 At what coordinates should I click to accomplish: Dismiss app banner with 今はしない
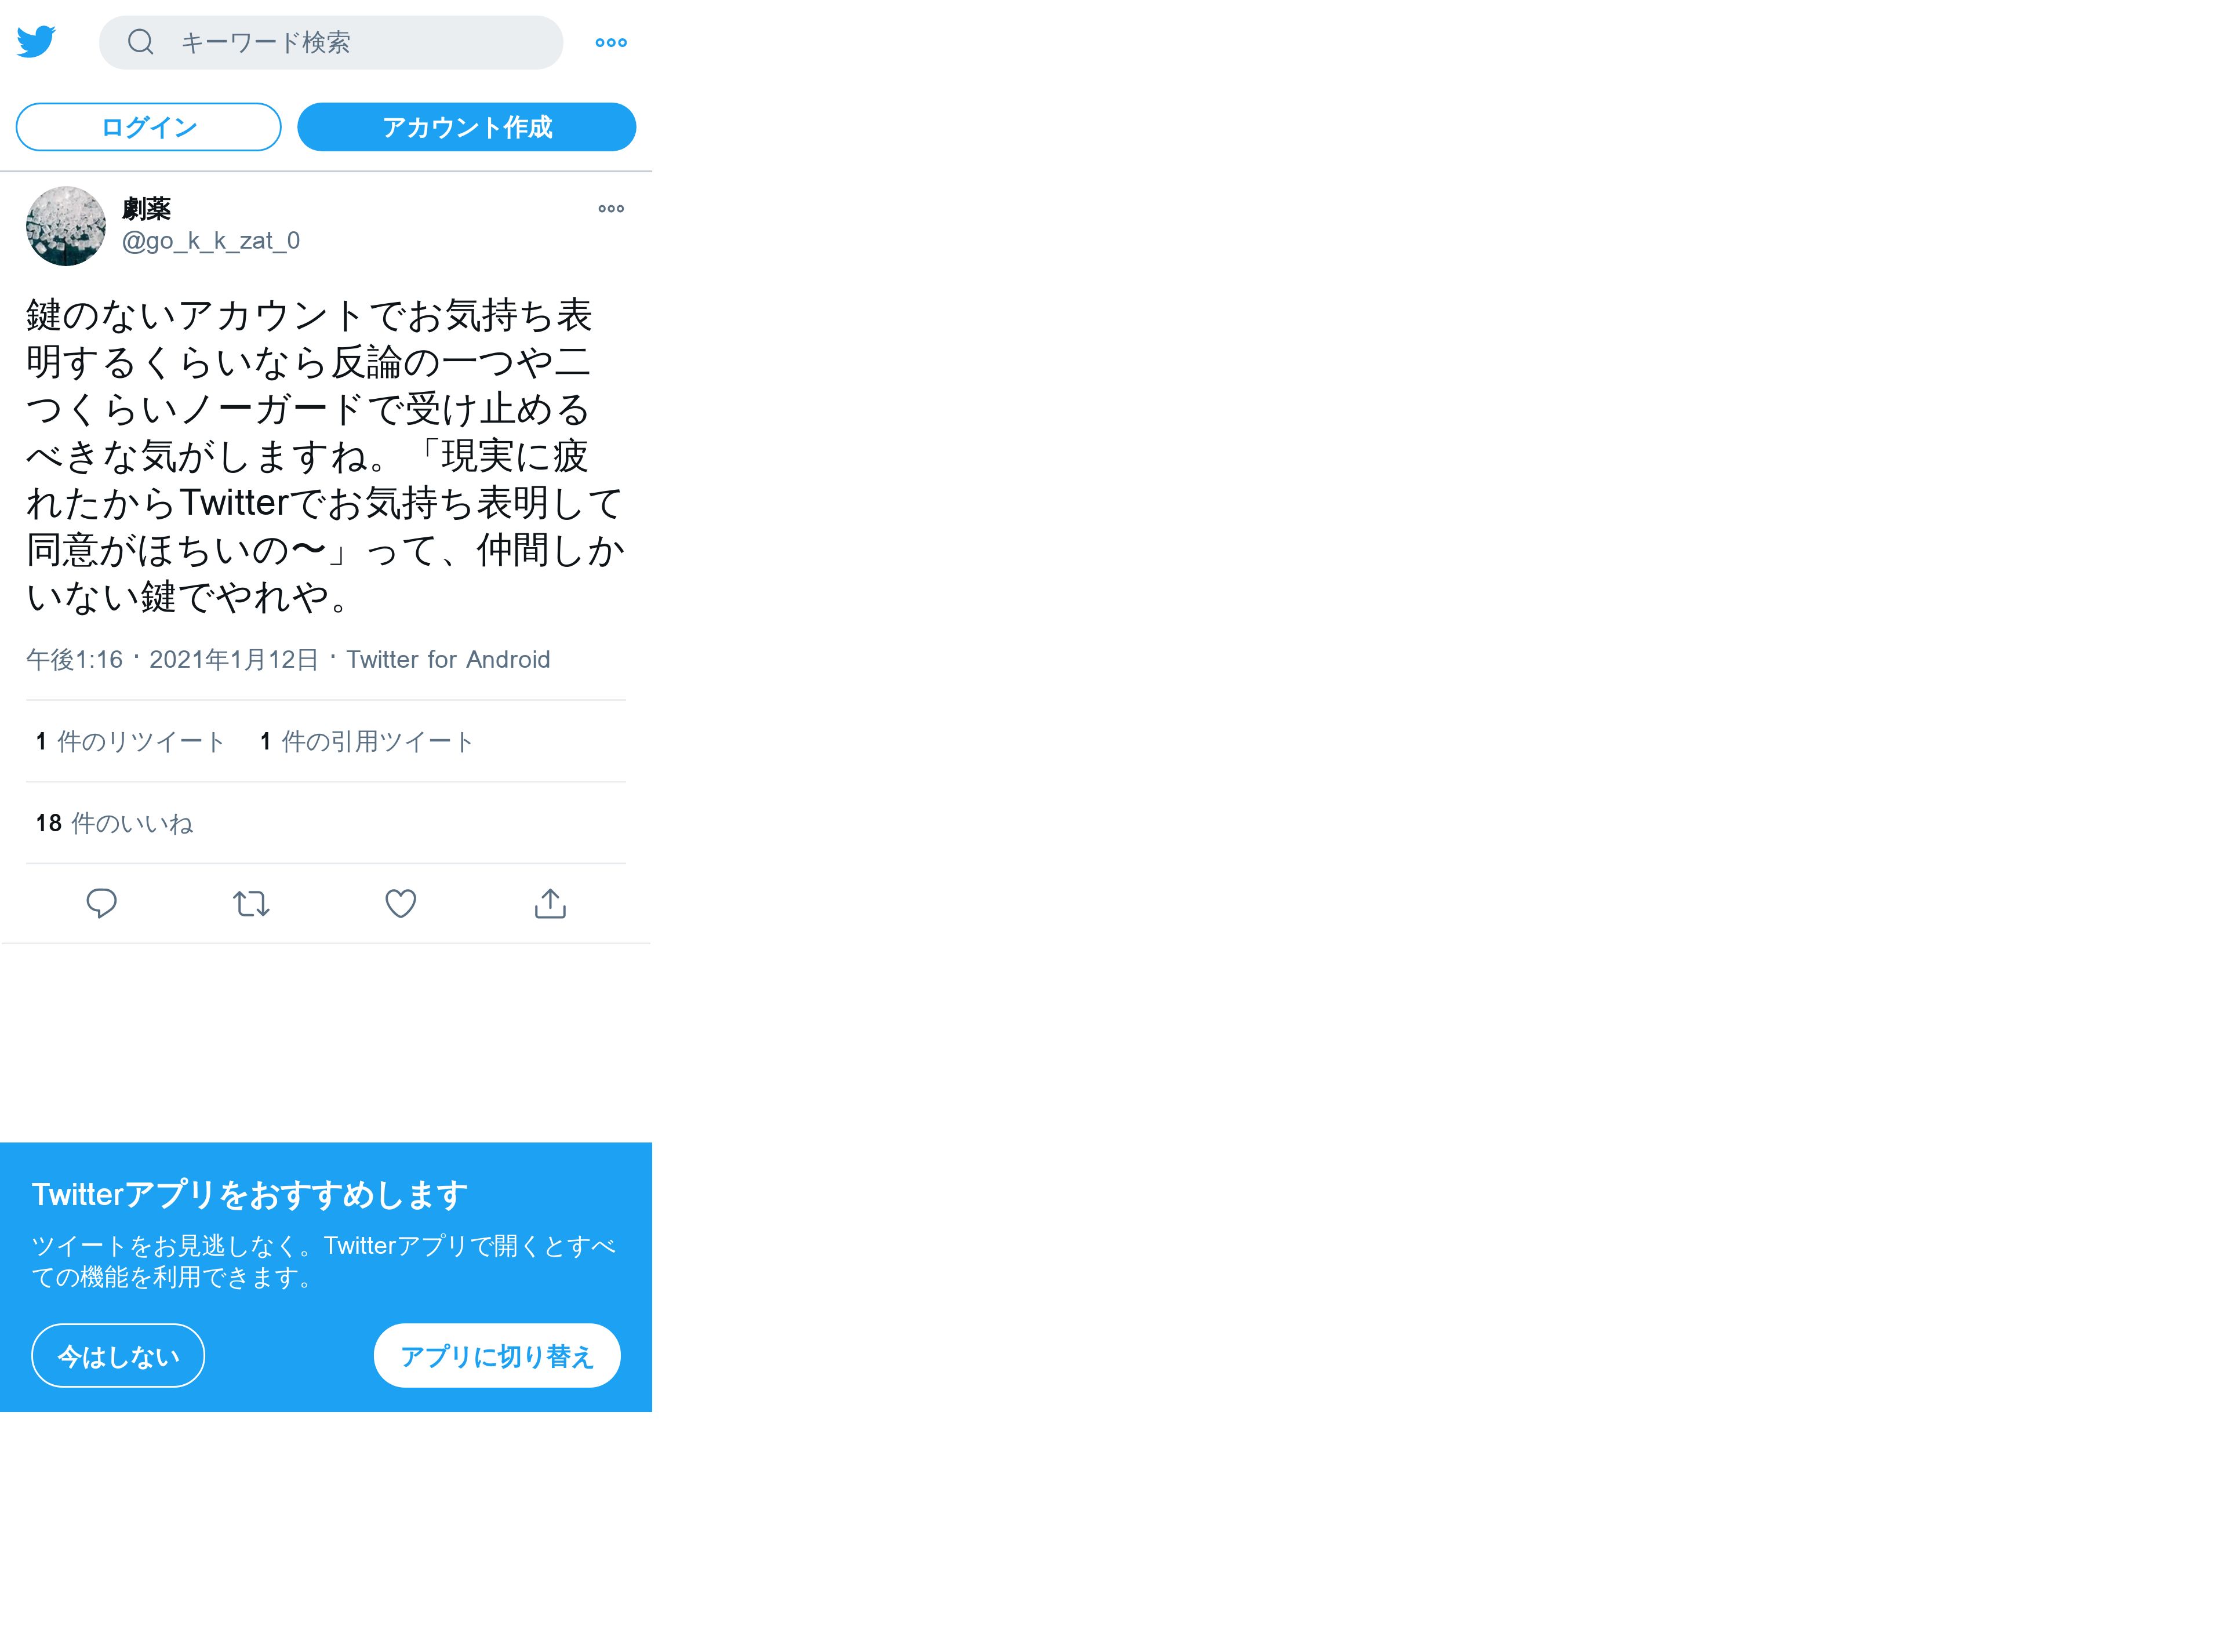click(118, 1356)
